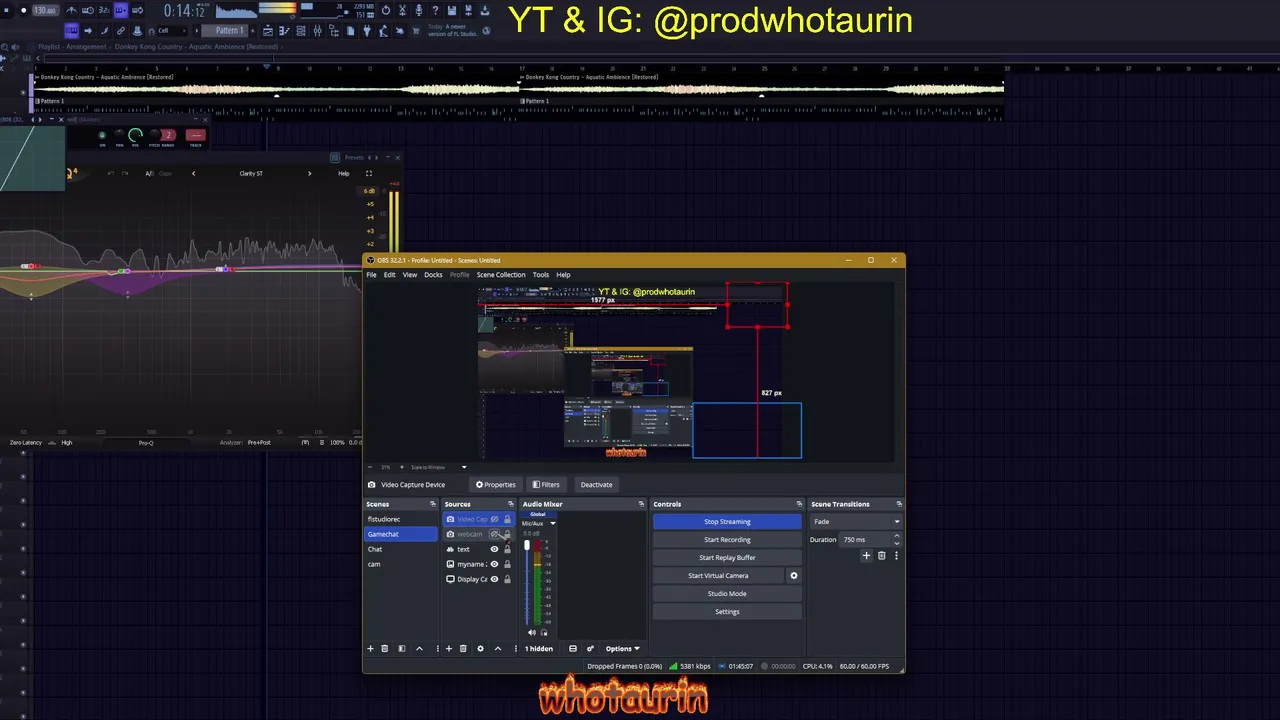Open Scene Transitions more options menu

(896, 556)
